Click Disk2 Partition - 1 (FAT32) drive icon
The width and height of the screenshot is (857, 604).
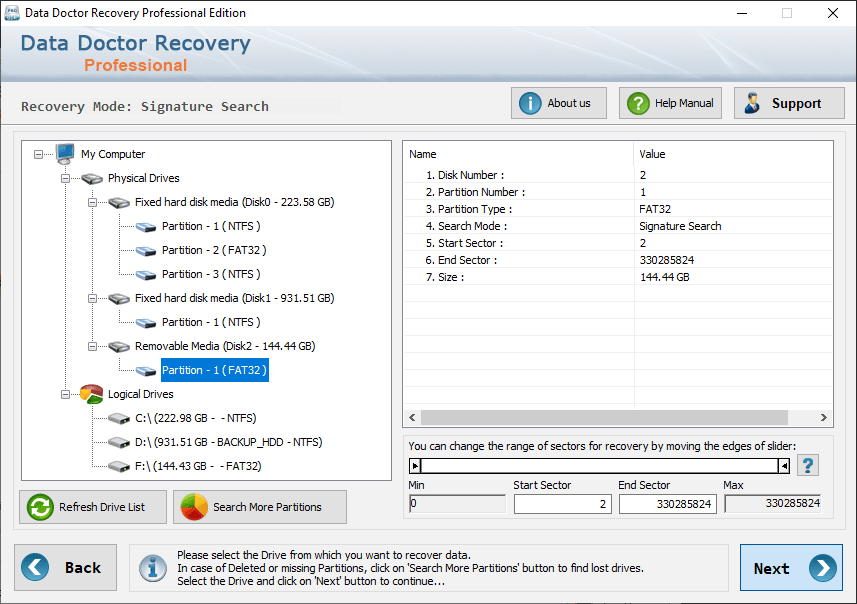[x=146, y=371]
